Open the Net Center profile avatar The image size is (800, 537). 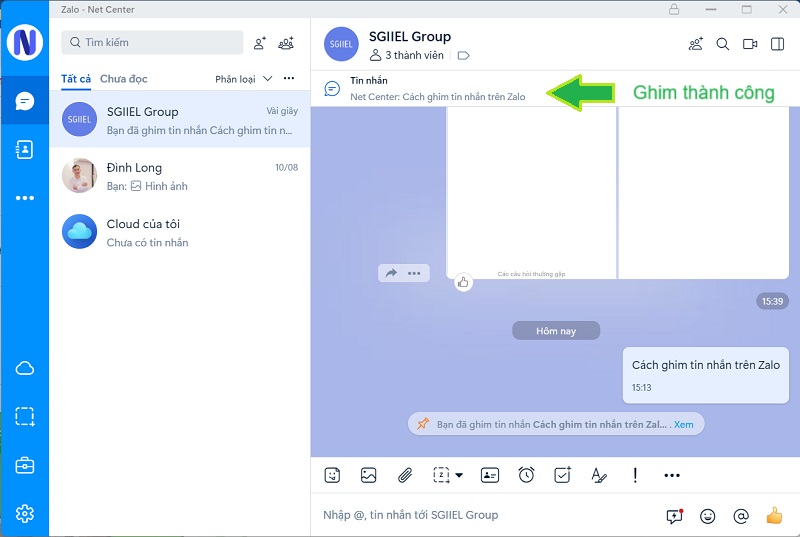pos(24,42)
